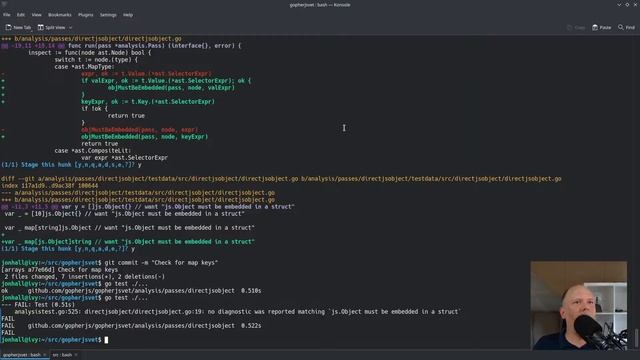Click the 'var _ map[string]js.Object' line
640x360 pixels.
pos(129,228)
